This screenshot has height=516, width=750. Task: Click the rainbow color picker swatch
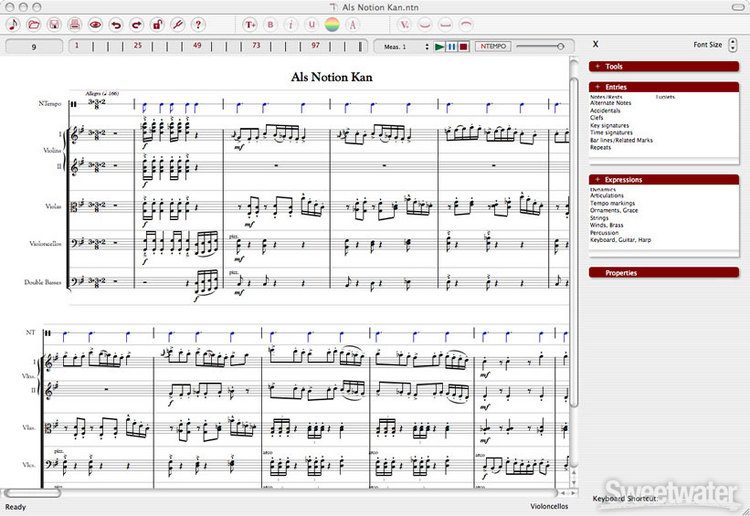[x=332, y=24]
